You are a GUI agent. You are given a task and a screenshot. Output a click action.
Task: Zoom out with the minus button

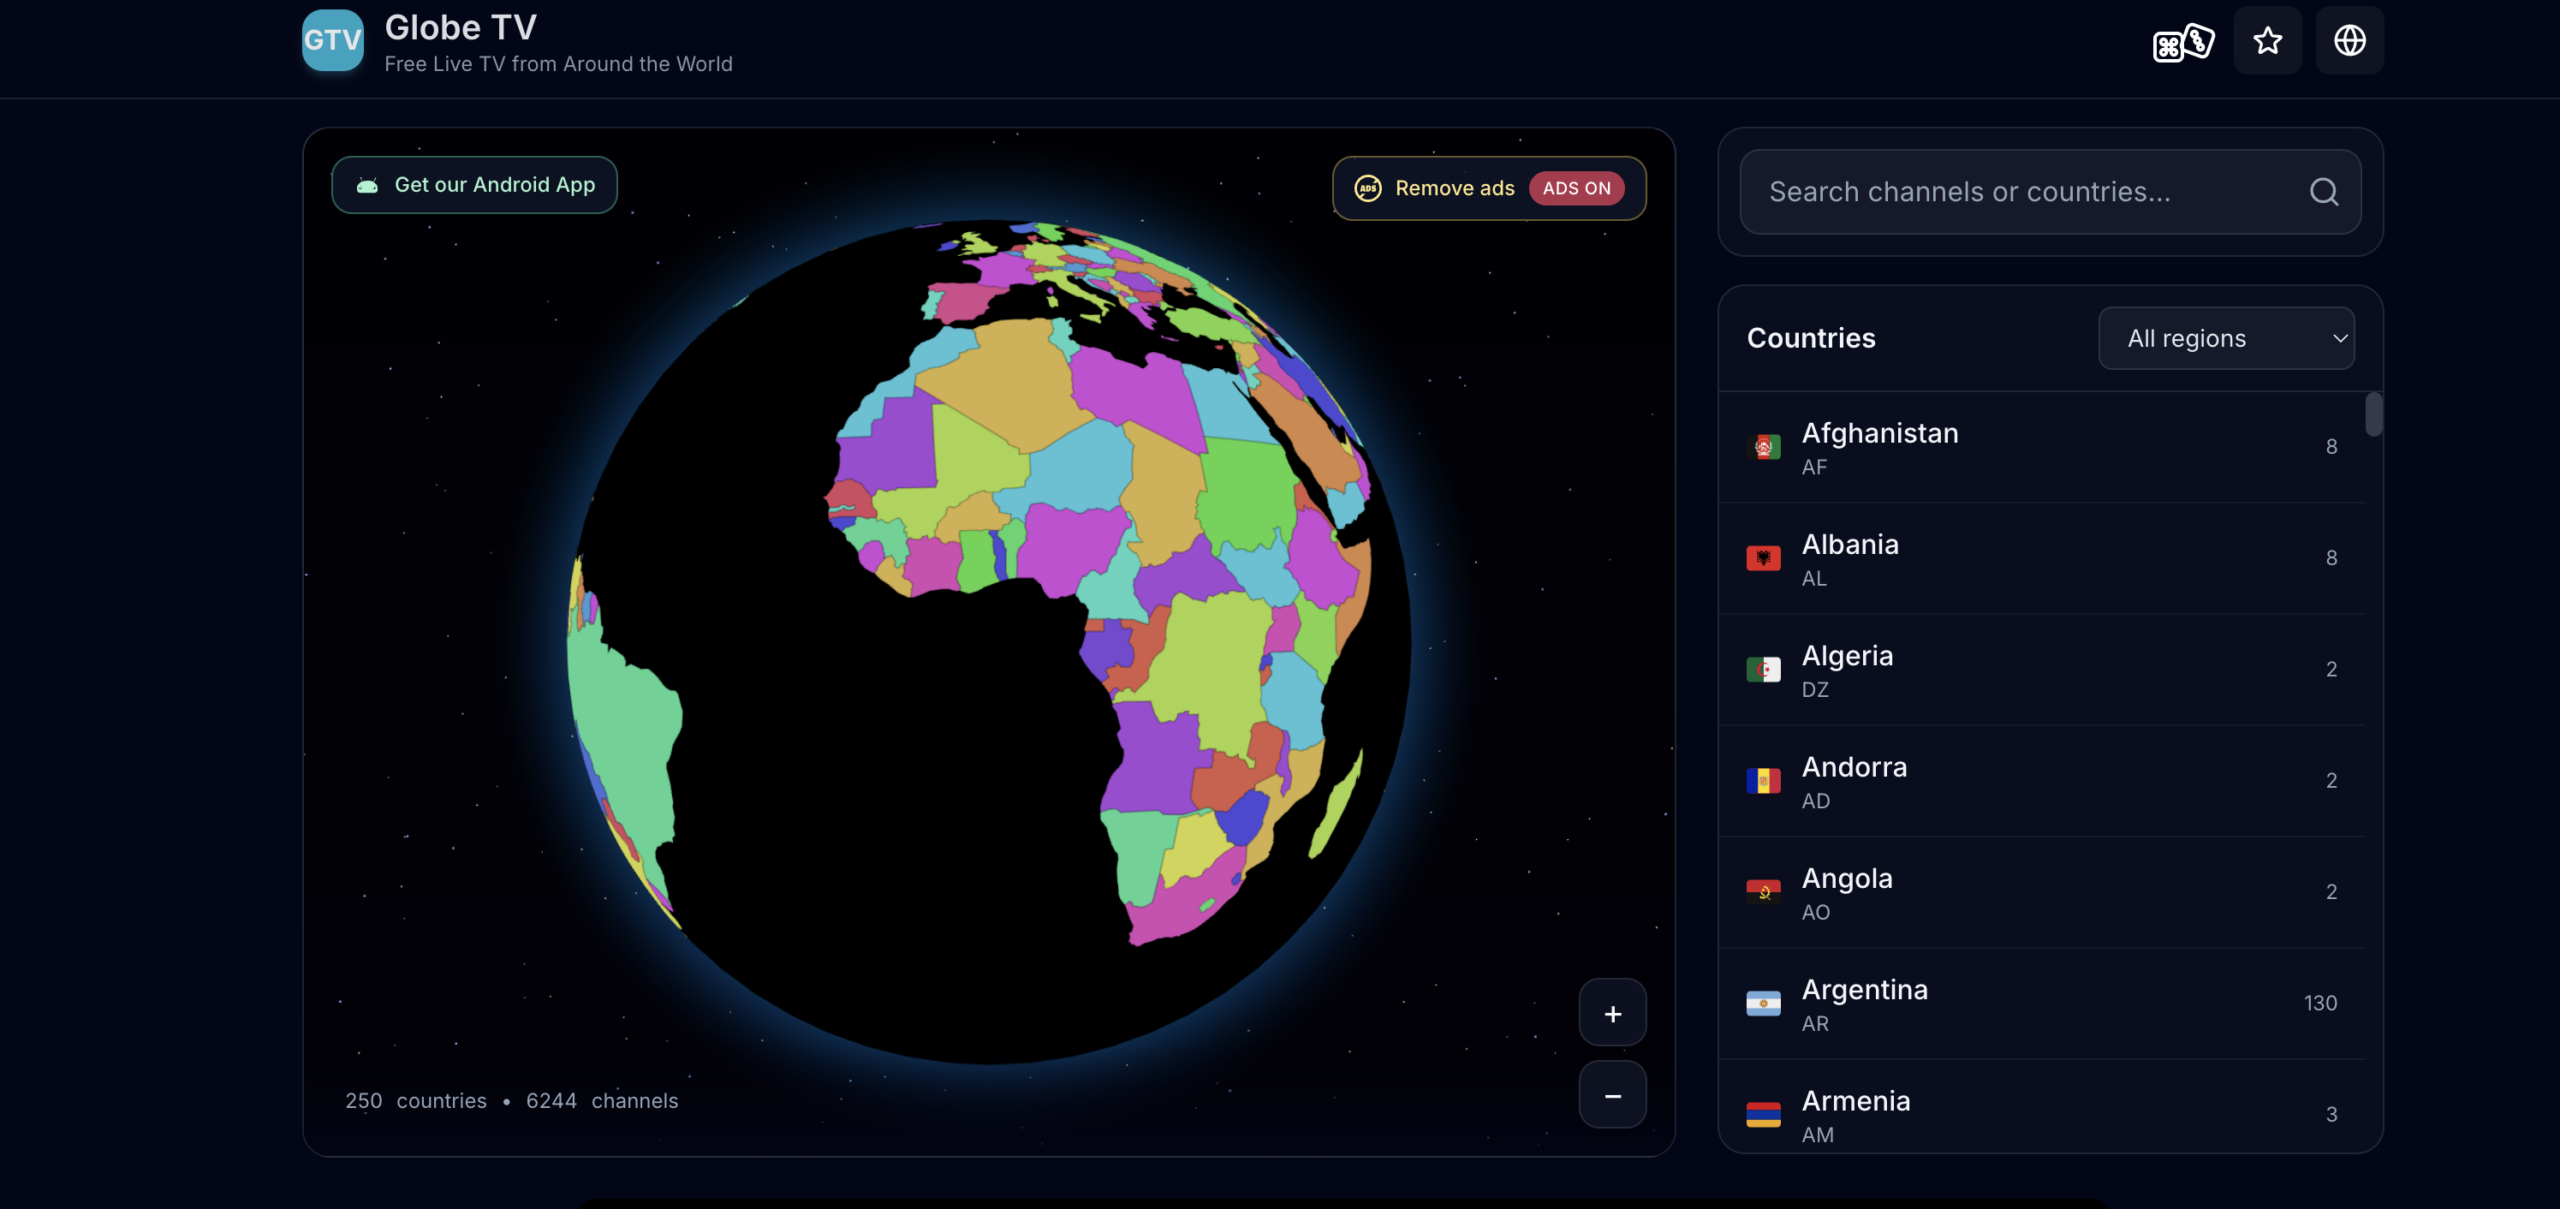click(1612, 1095)
